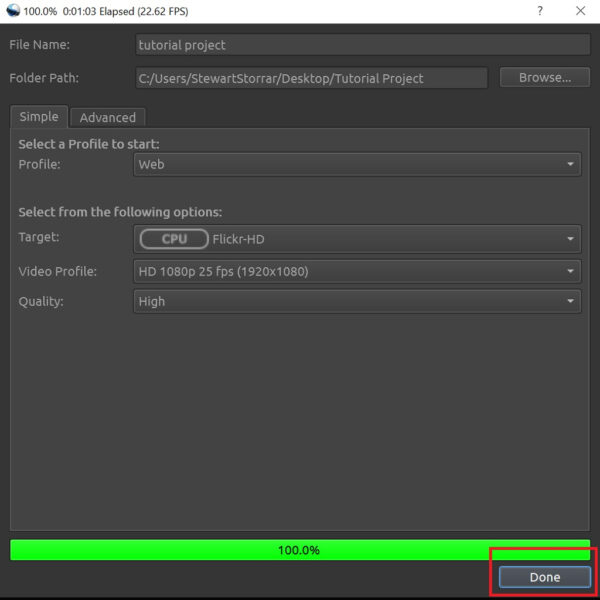Image resolution: width=600 pixels, height=600 pixels.
Task: Open the Advanced tab
Action: pos(107,117)
